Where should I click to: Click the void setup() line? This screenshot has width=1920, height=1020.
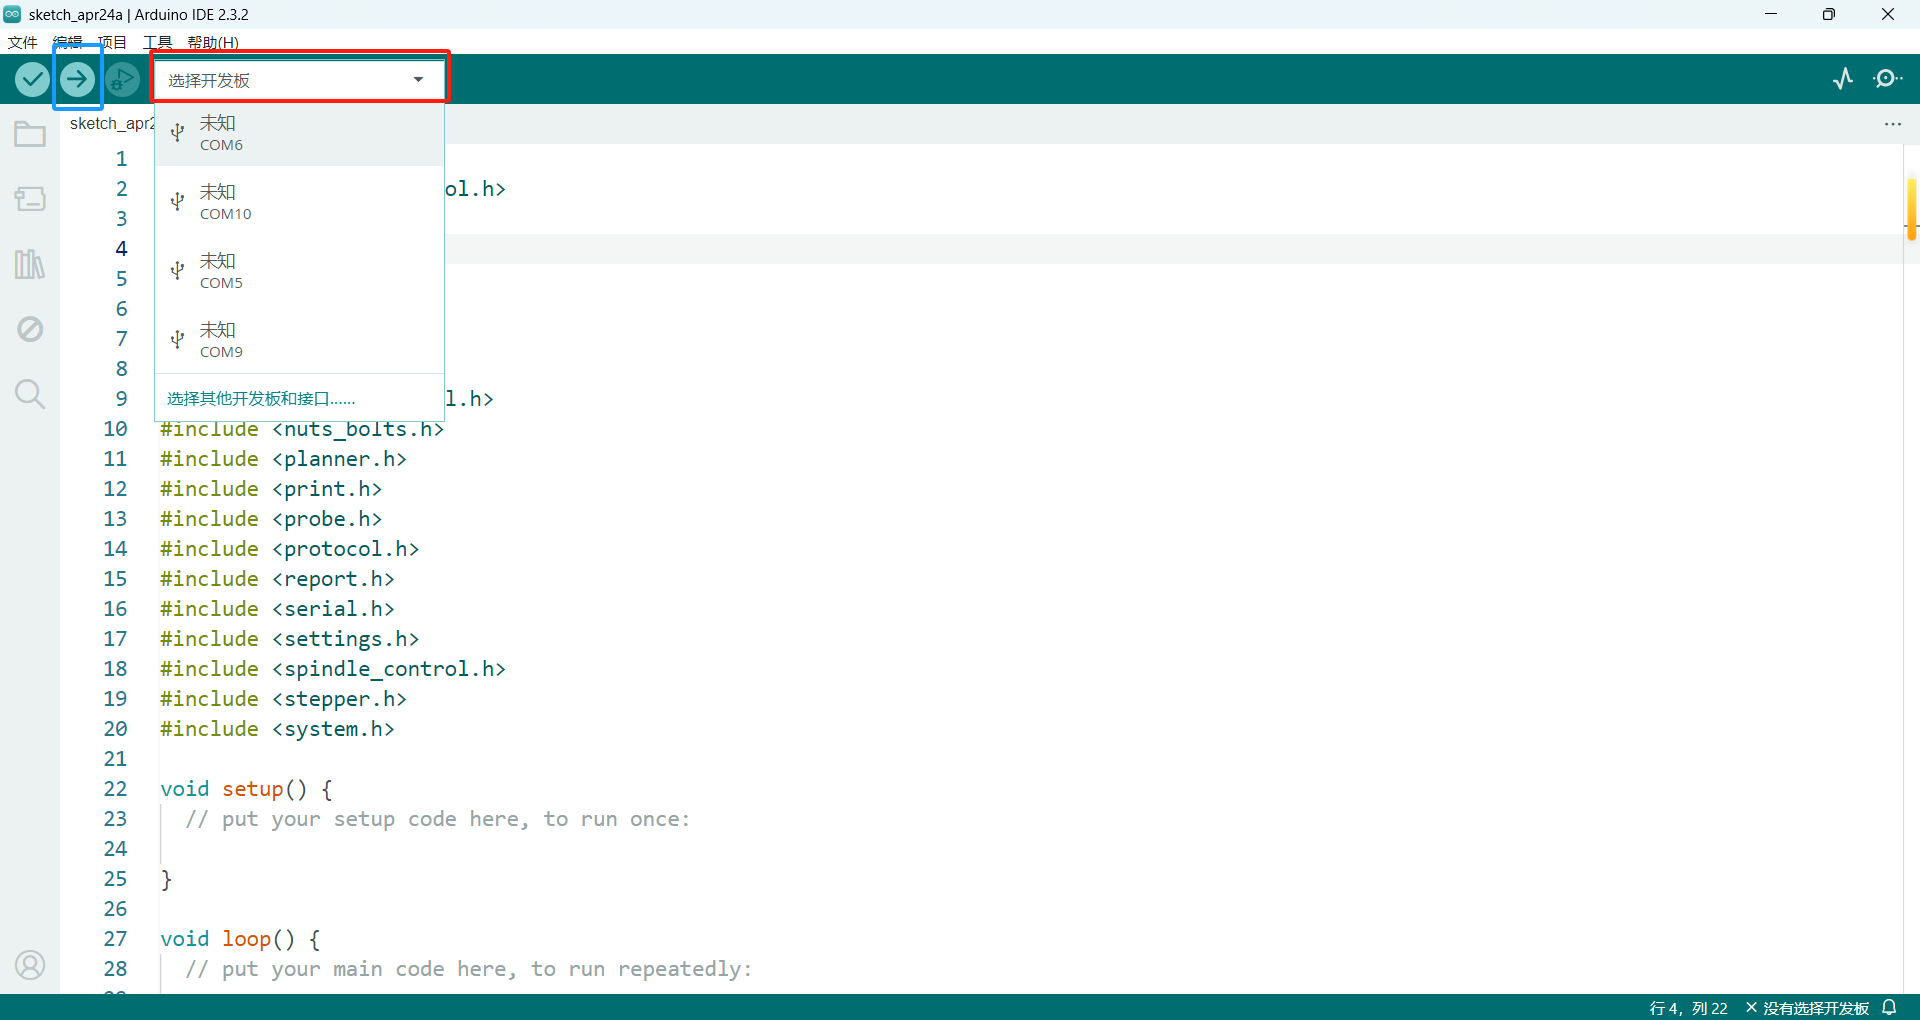point(246,789)
